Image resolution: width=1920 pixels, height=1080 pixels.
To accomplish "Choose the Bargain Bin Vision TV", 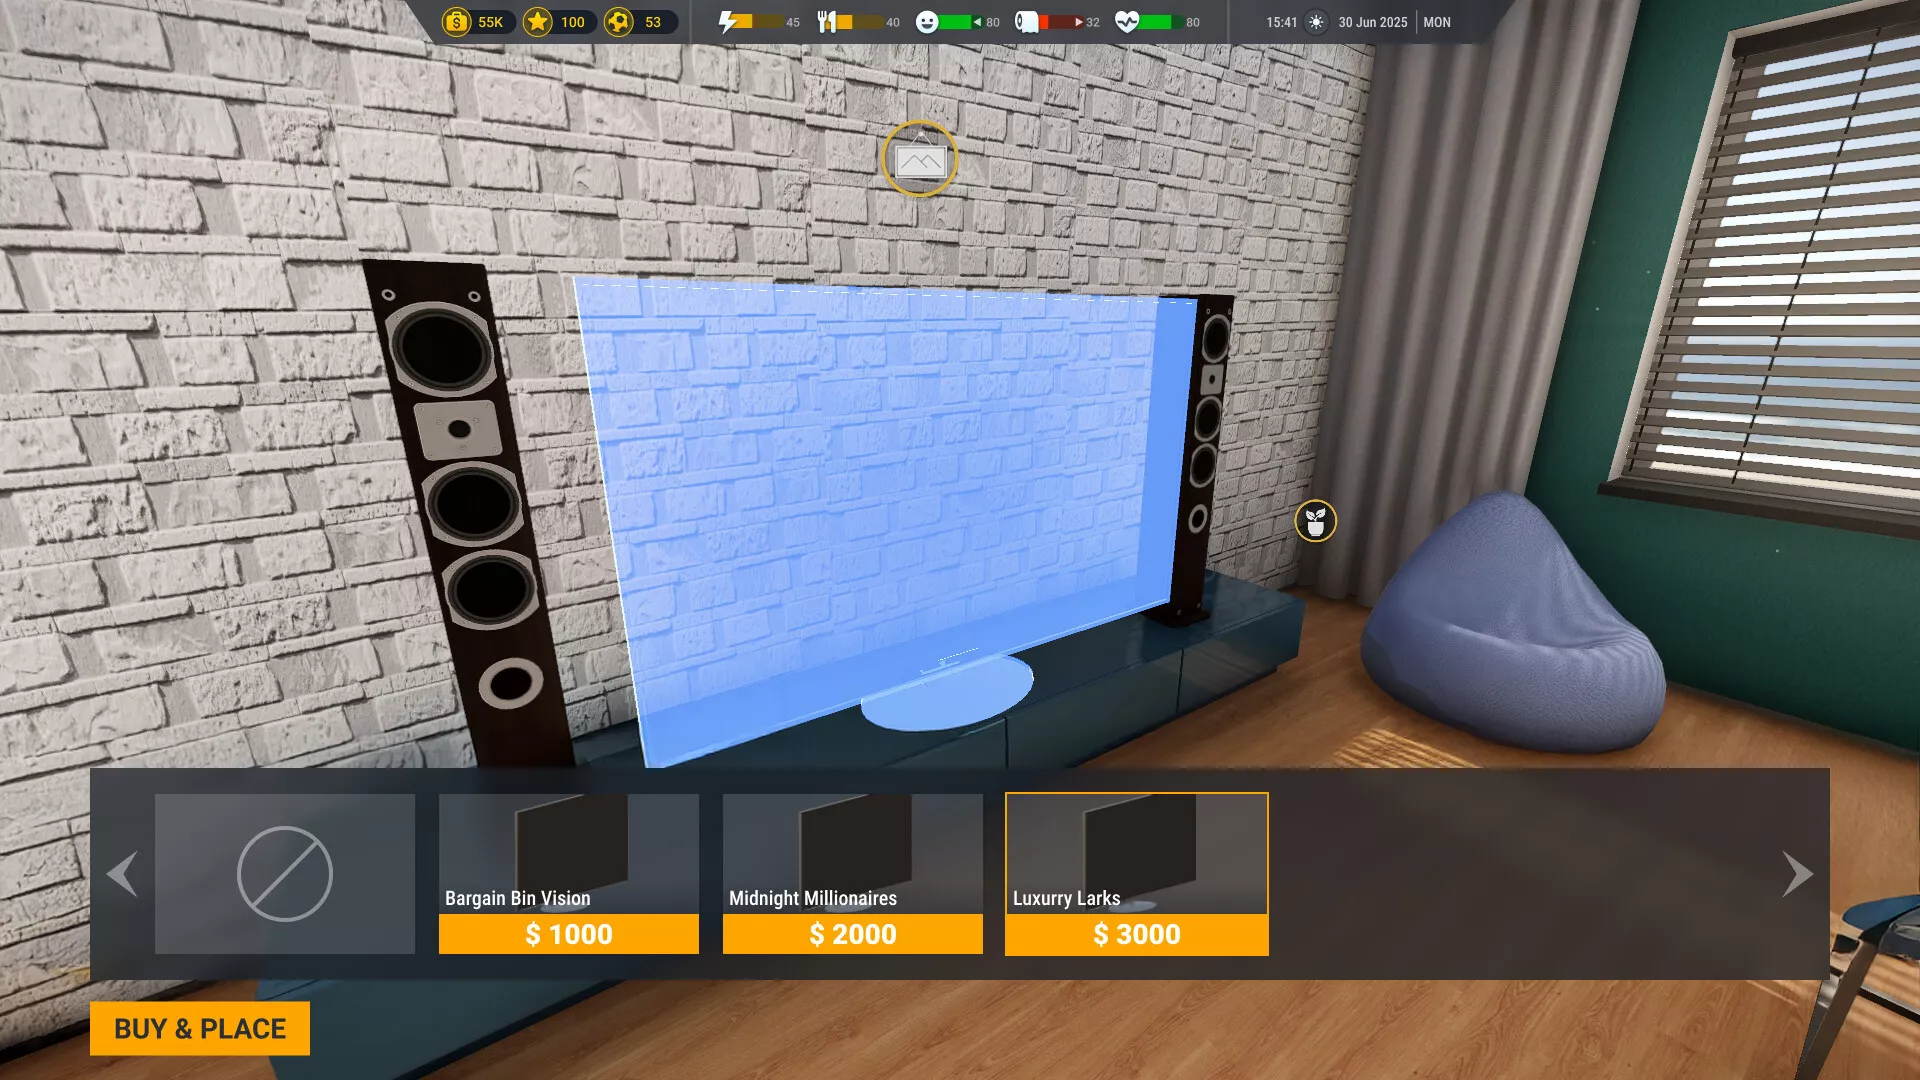I will (569, 873).
